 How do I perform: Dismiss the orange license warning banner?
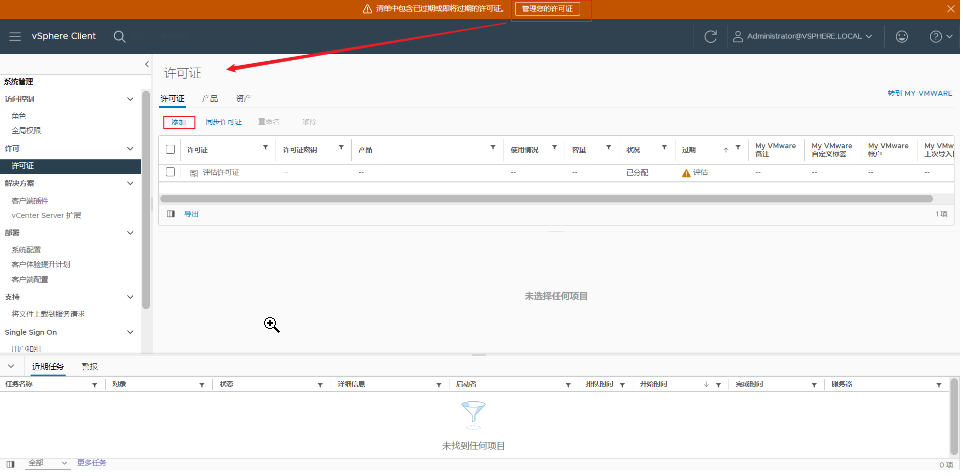pyautogui.click(x=951, y=9)
